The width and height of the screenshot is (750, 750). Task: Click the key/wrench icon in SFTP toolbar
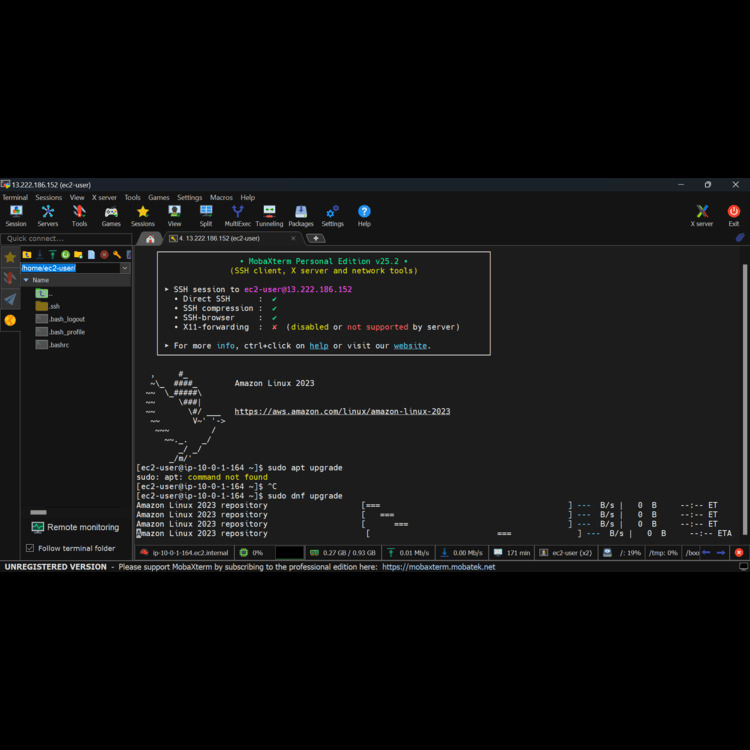(117, 254)
